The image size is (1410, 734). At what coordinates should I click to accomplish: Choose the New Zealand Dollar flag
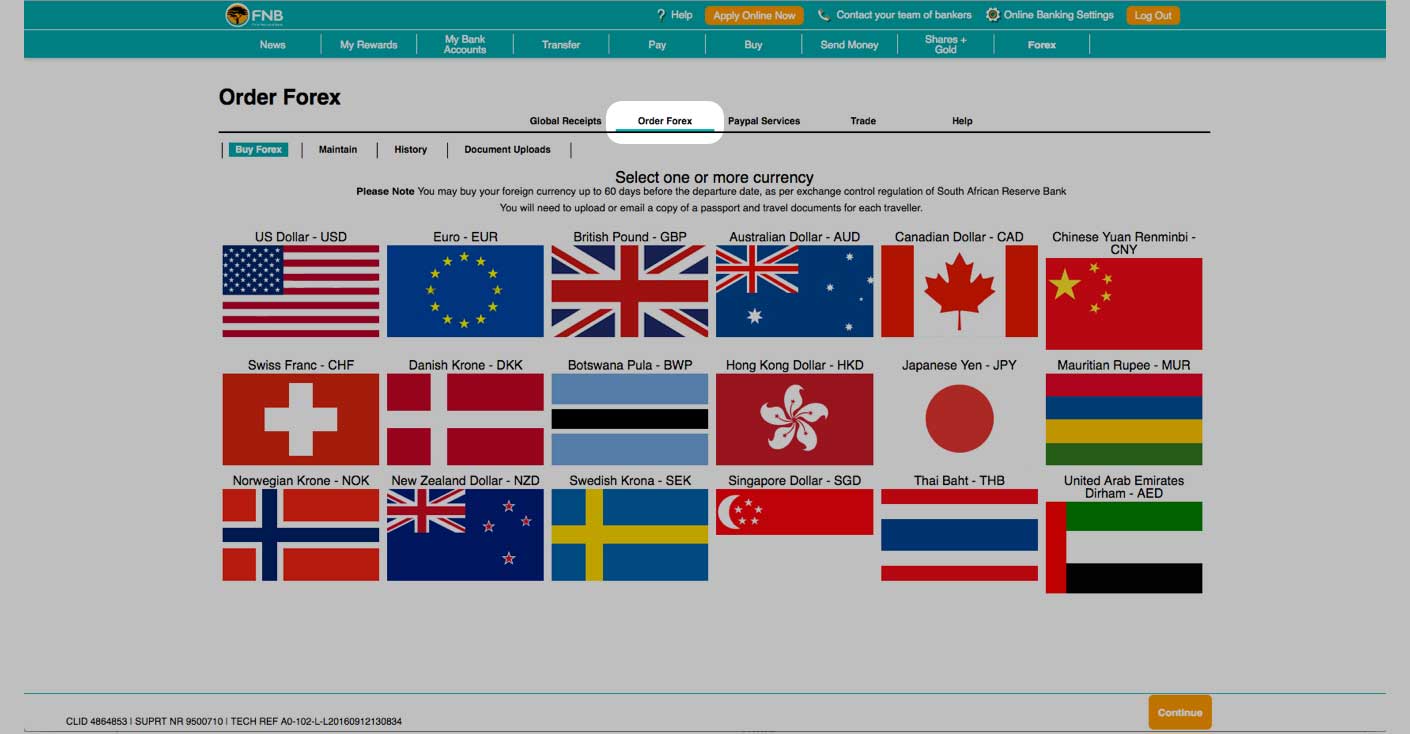coord(465,535)
